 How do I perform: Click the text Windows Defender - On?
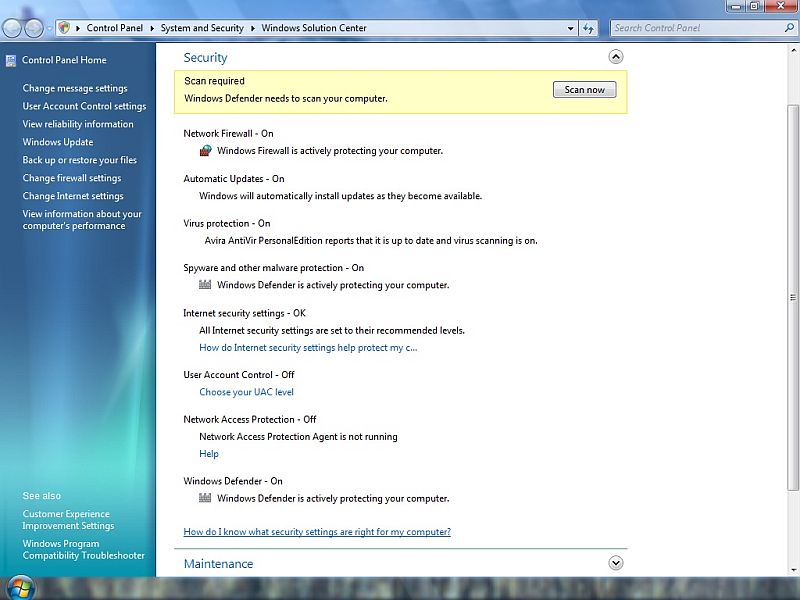pos(233,481)
